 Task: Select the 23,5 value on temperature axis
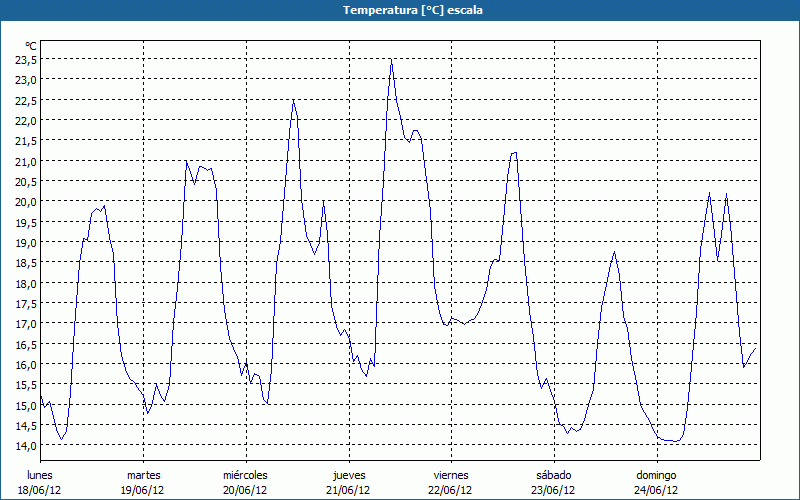[26, 59]
